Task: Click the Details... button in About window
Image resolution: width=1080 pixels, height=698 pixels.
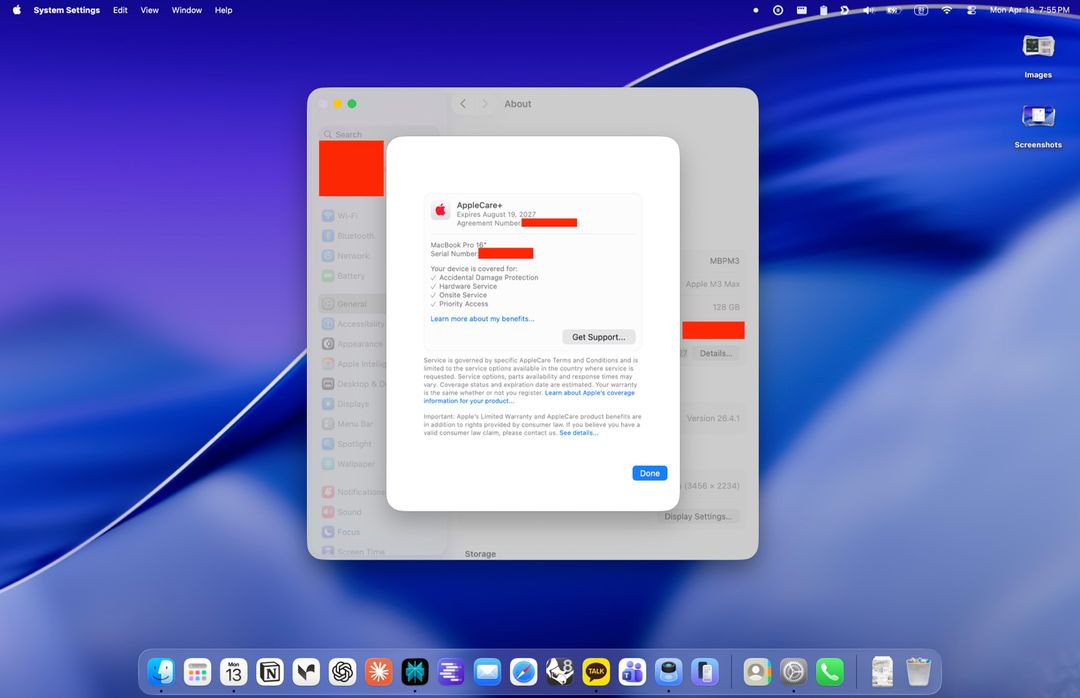Action: 716,353
